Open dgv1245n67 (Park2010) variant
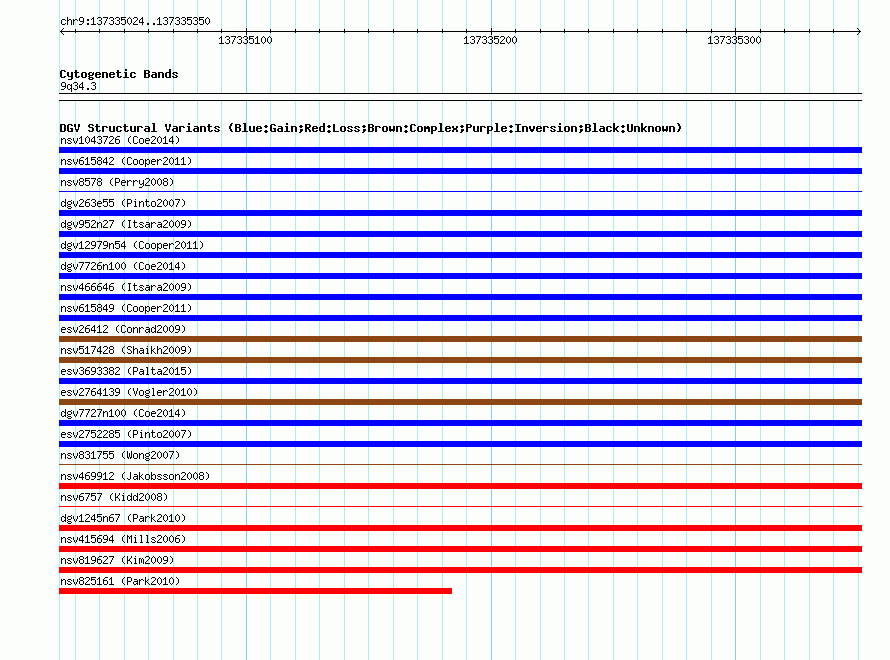890x660 pixels. point(123,518)
